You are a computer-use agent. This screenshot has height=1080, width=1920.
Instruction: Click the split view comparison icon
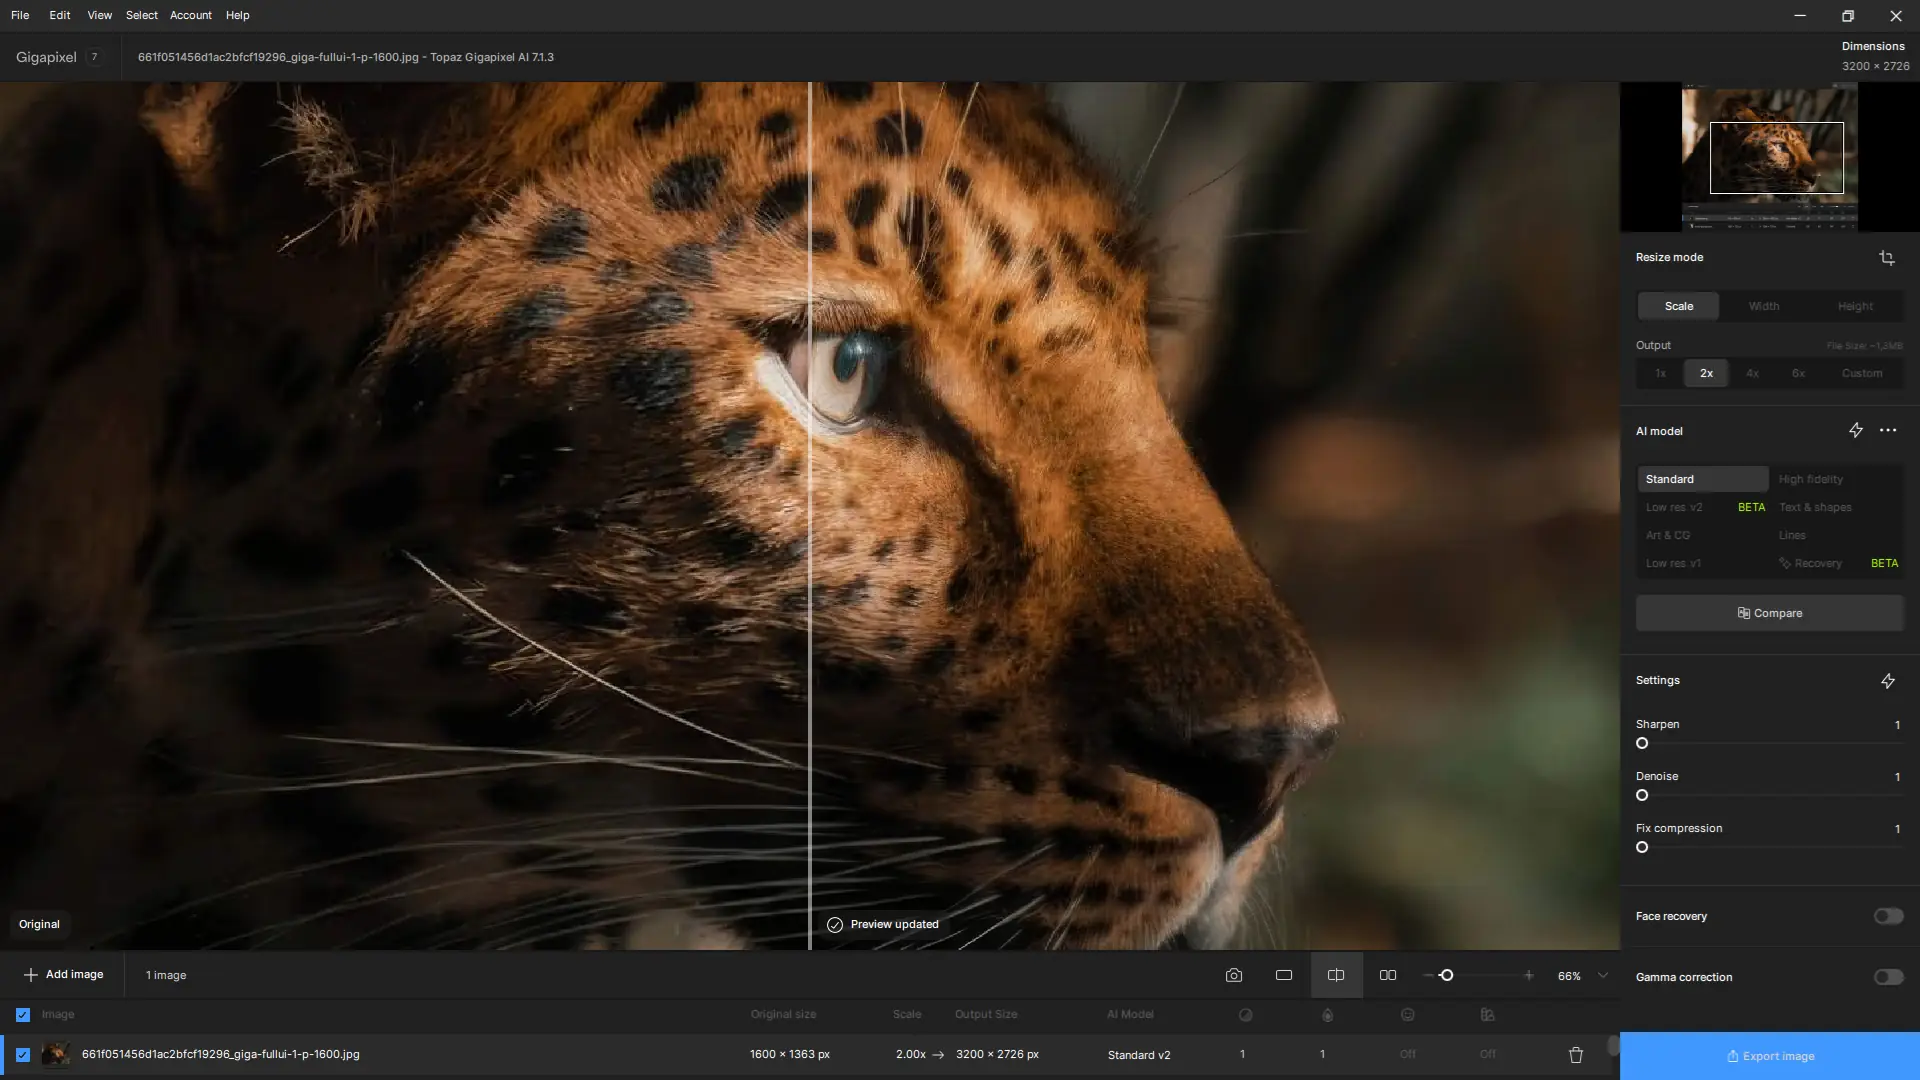[x=1336, y=975]
